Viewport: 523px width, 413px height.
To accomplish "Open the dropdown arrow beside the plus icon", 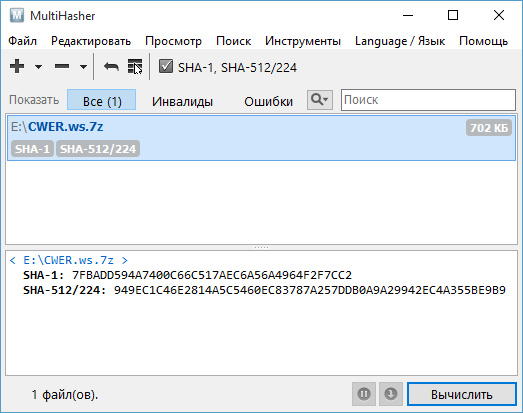I will point(38,67).
